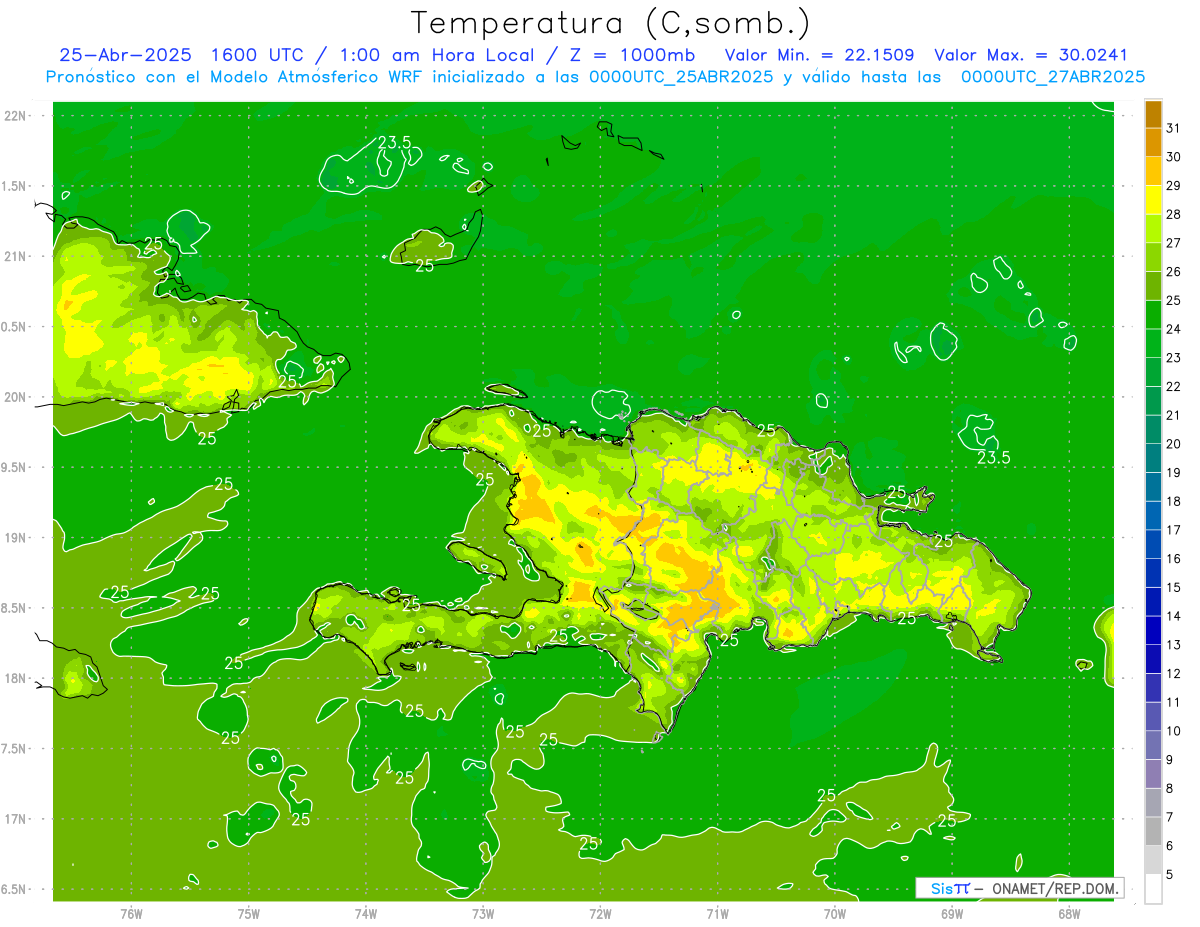Click the "22N" latitude axis label
The height and width of the screenshot is (927, 1200).
[x=17, y=115]
